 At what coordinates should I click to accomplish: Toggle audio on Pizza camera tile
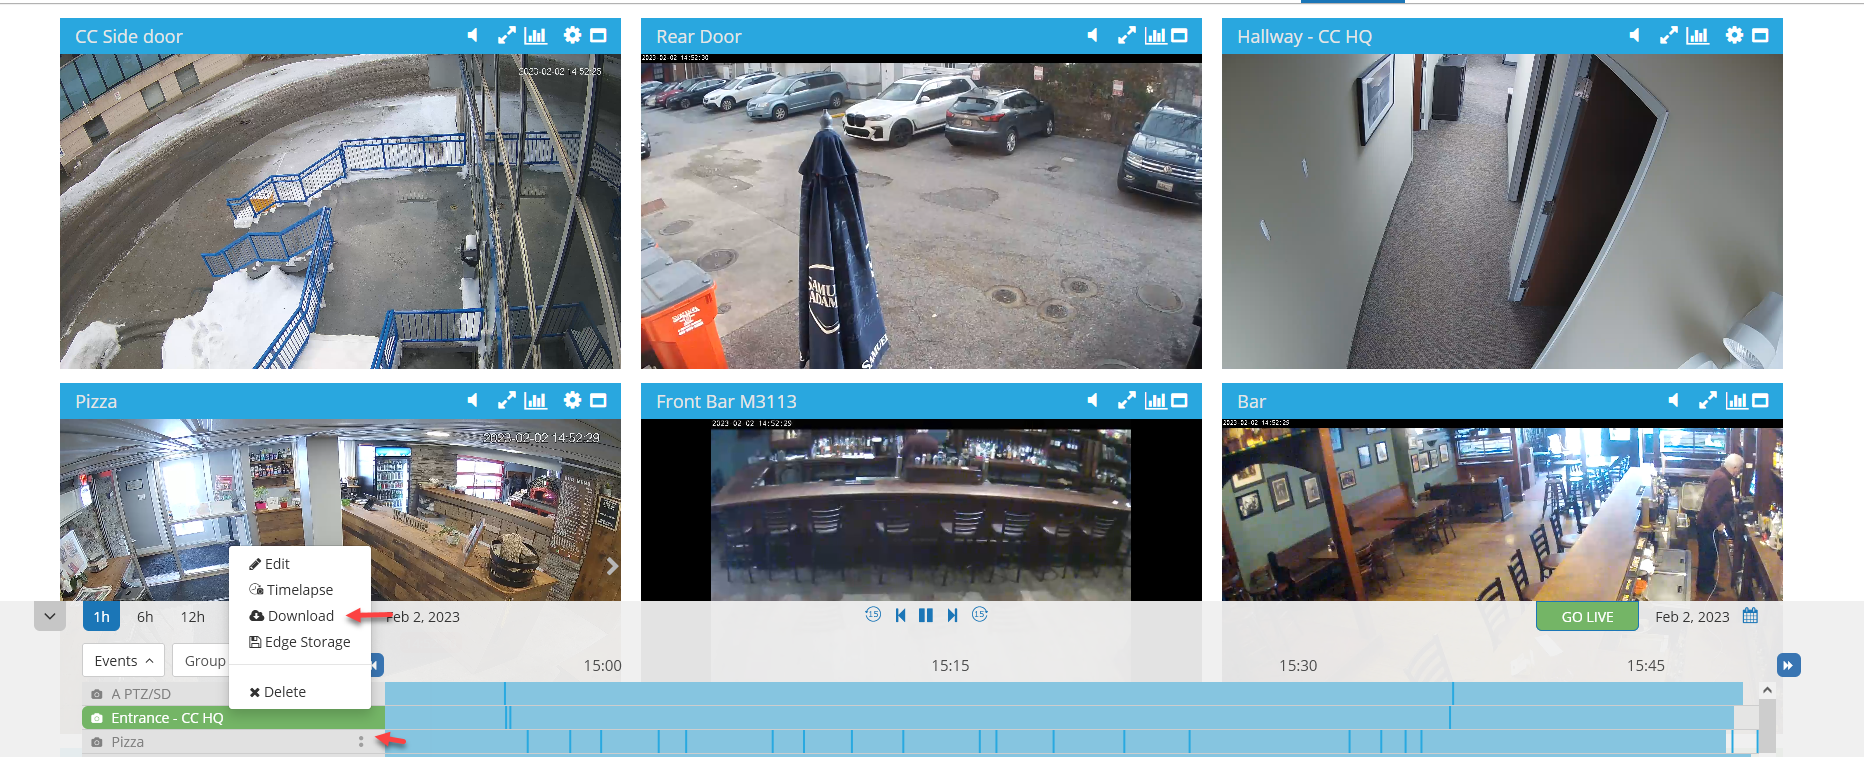472,401
